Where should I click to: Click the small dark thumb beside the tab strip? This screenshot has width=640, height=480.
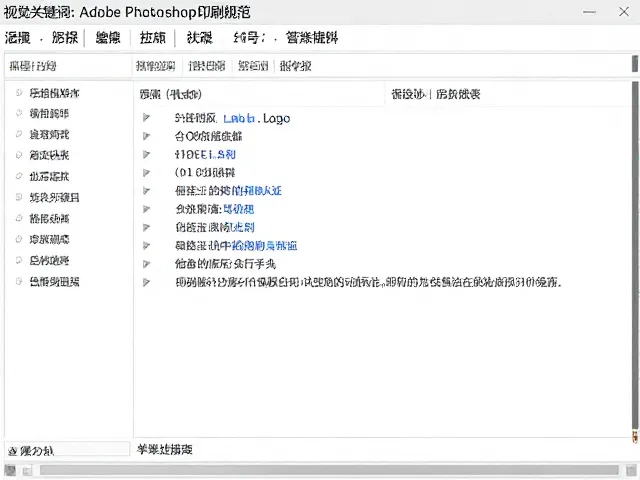[635, 64]
